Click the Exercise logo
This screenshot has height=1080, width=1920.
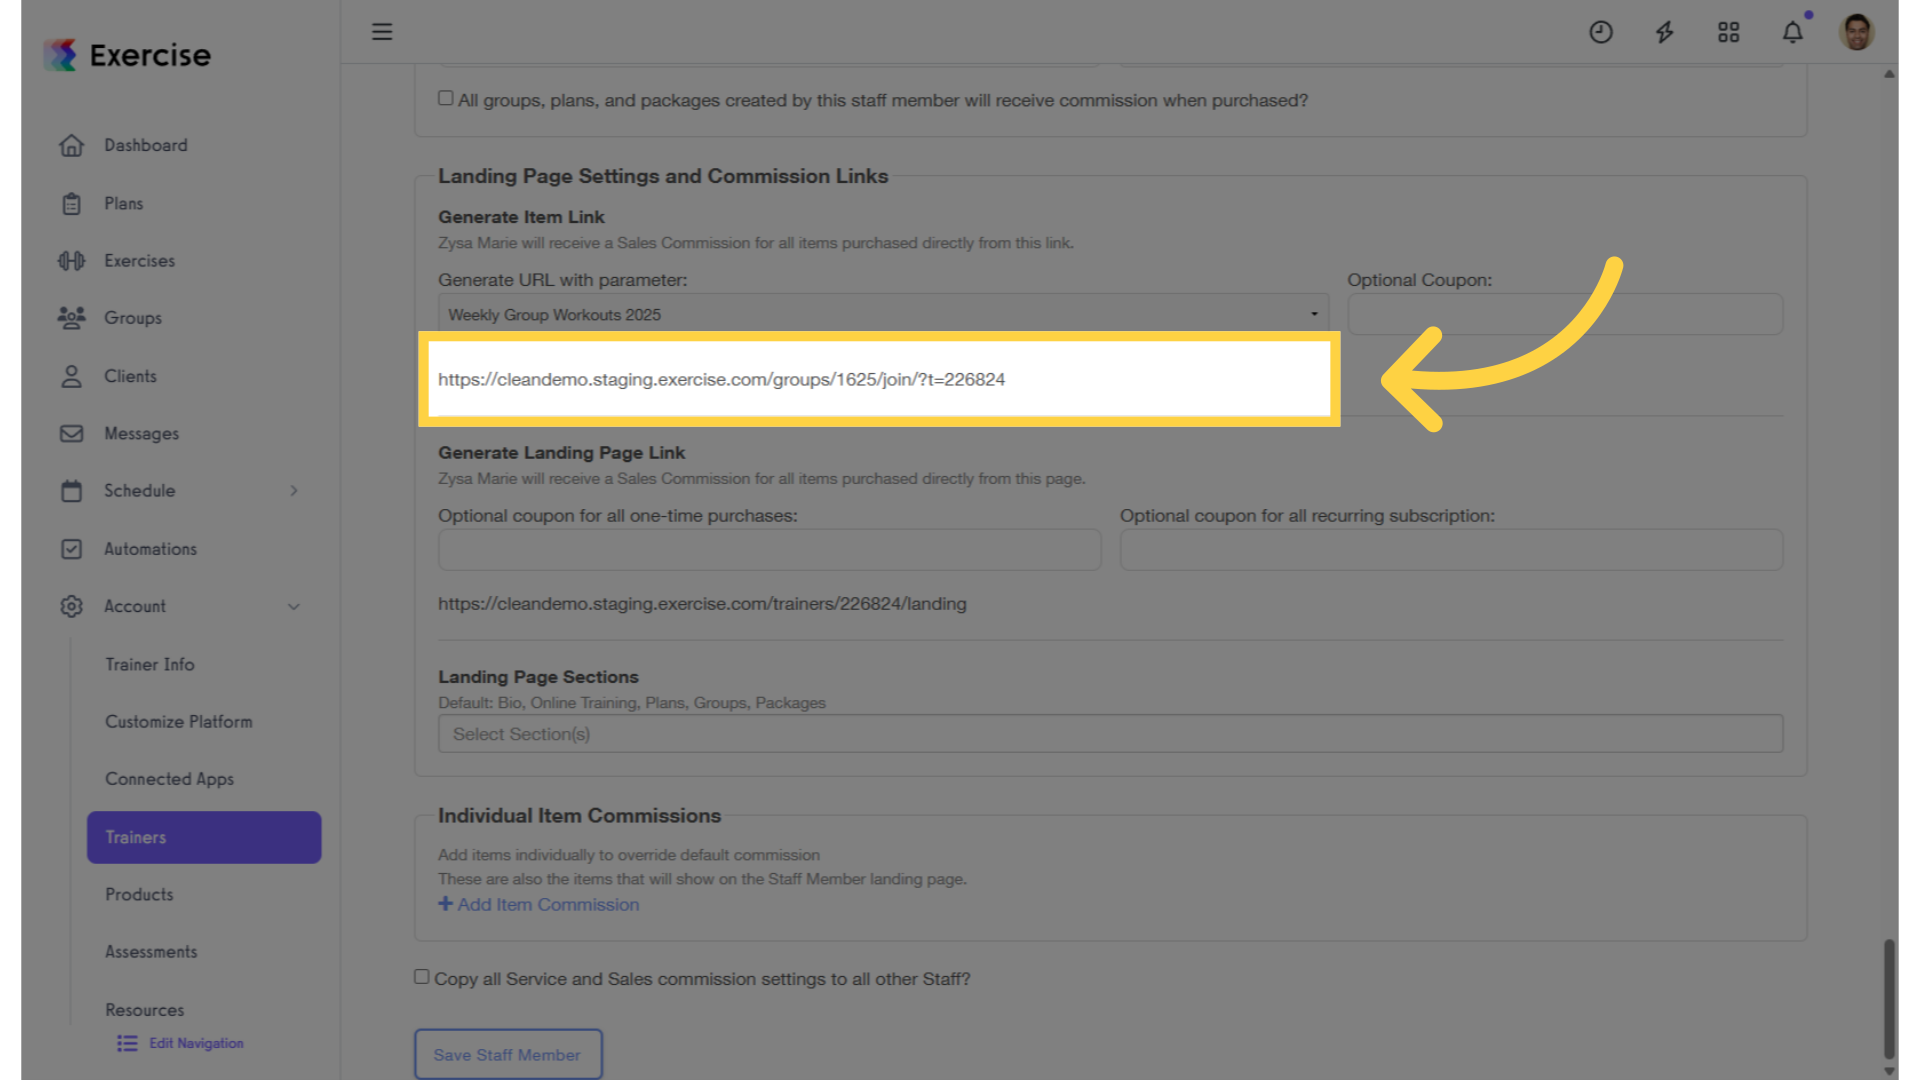pyautogui.click(x=128, y=55)
